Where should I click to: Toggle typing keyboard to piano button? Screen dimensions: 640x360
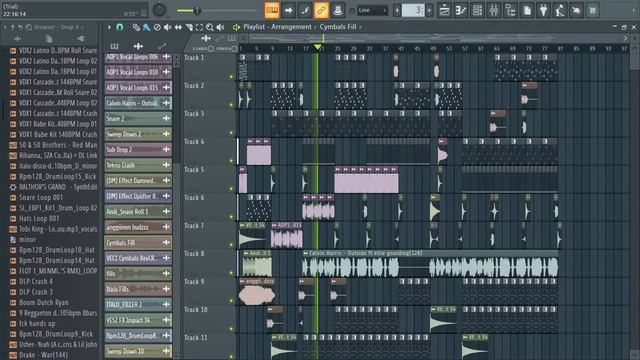point(272,11)
